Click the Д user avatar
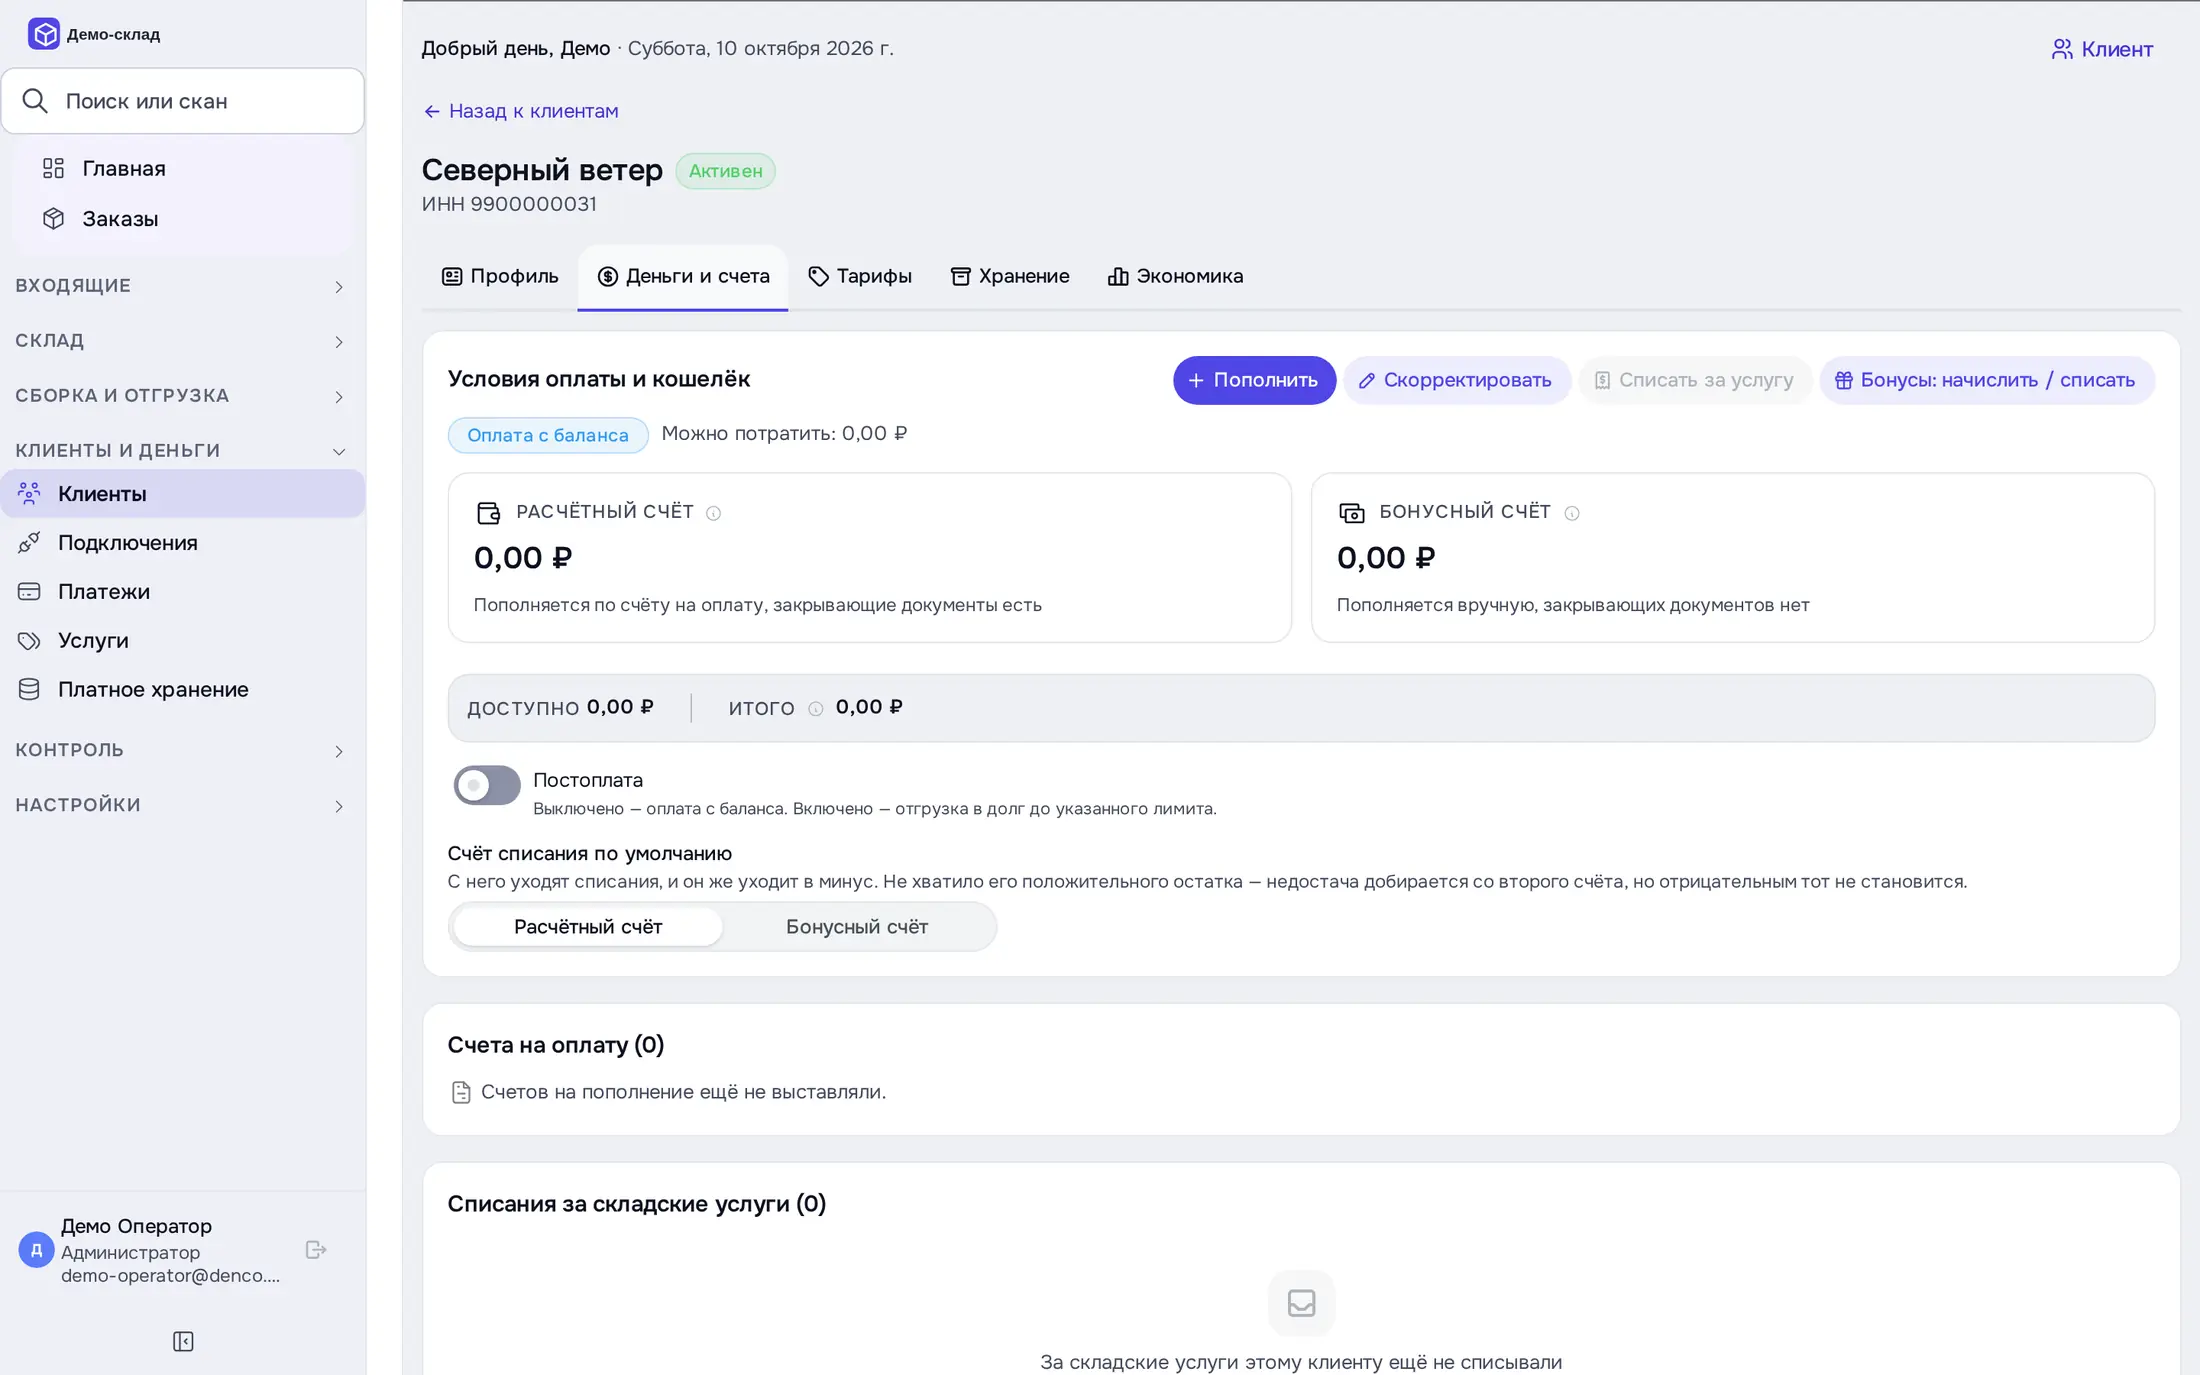Image resolution: width=2200 pixels, height=1375 pixels. coord(36,1250)
